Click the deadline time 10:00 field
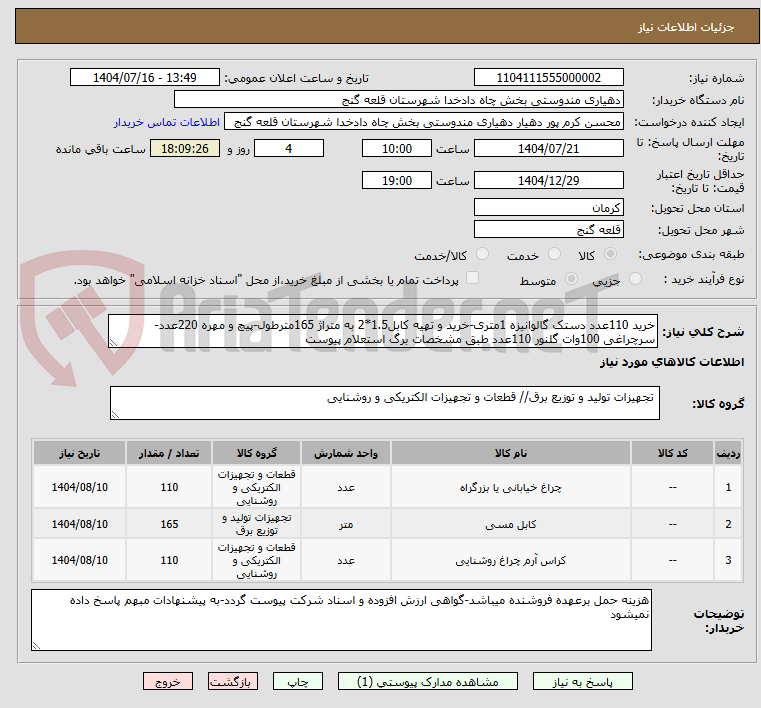This screenshot has width=761, height=708. pos(397,148)
